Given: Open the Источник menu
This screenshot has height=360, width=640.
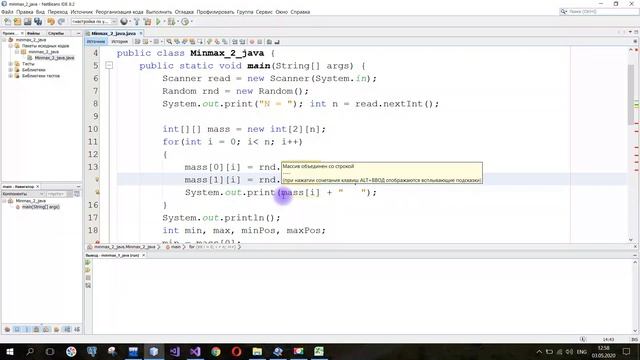Looking at the screenshot, I should tap(82, 12).
